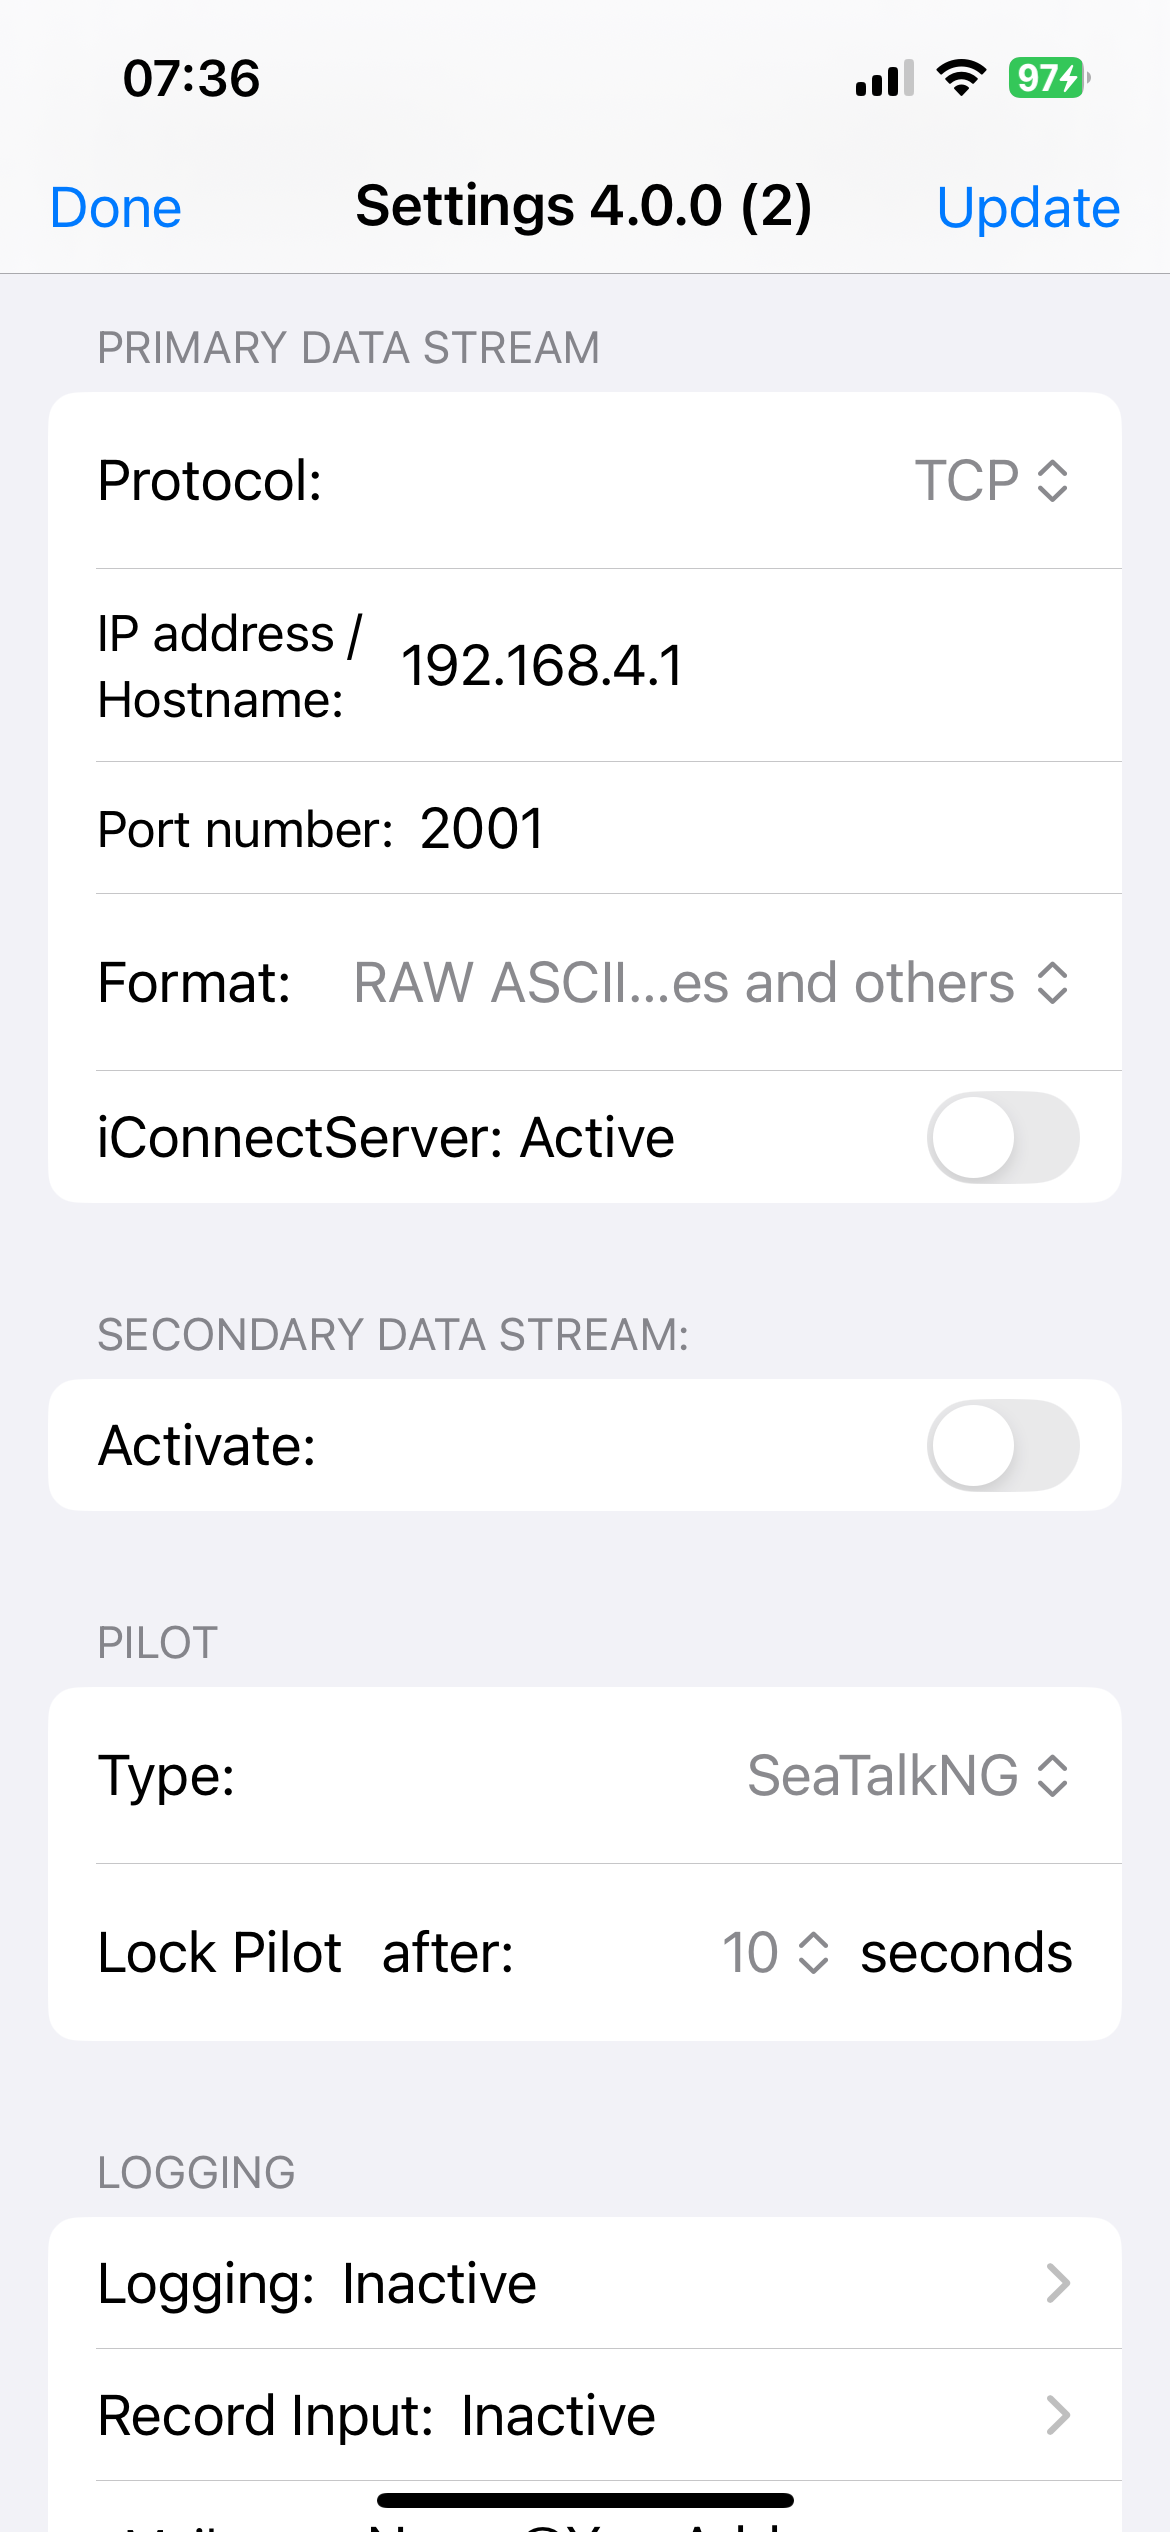The image size is (1170, 2532).
Task: Tap the up-down arrows next to Format value
Action: pyautogui.click(x=1053, y=983)
